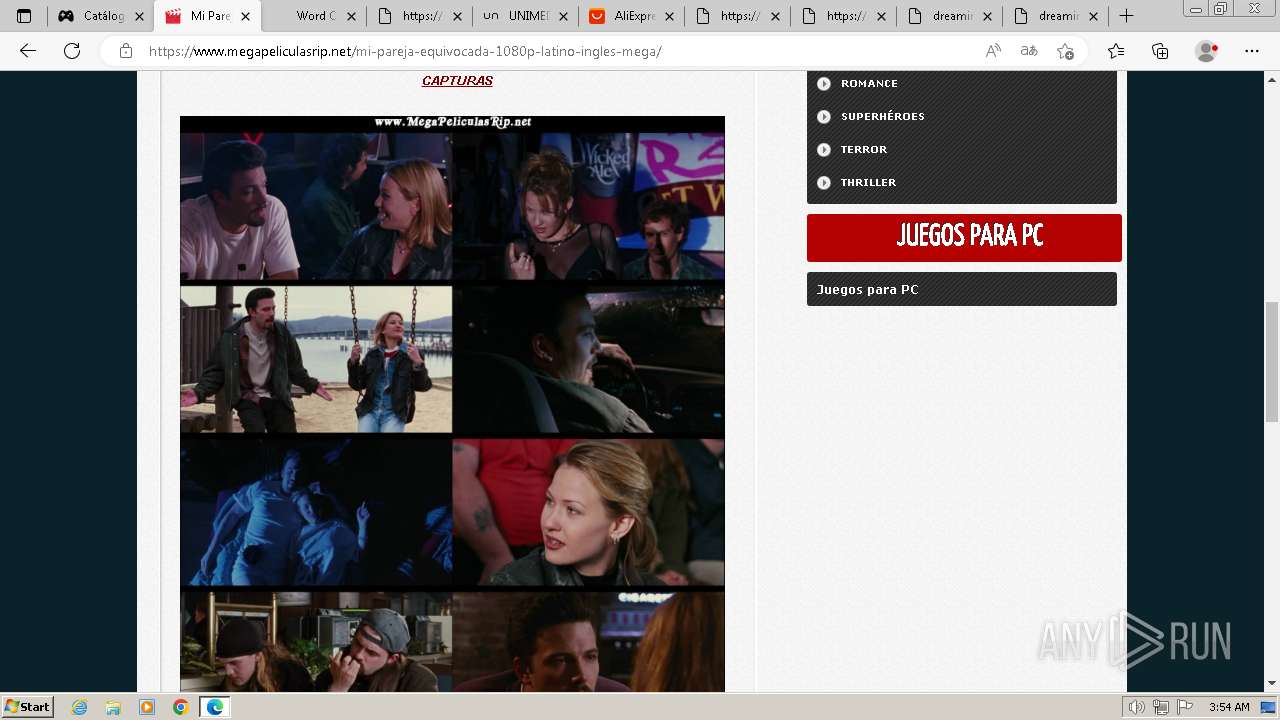Click the 3:54 AM system clock
This screenshot has height=720, width=1280.
pyautogui.click(x=1229, y=707)
